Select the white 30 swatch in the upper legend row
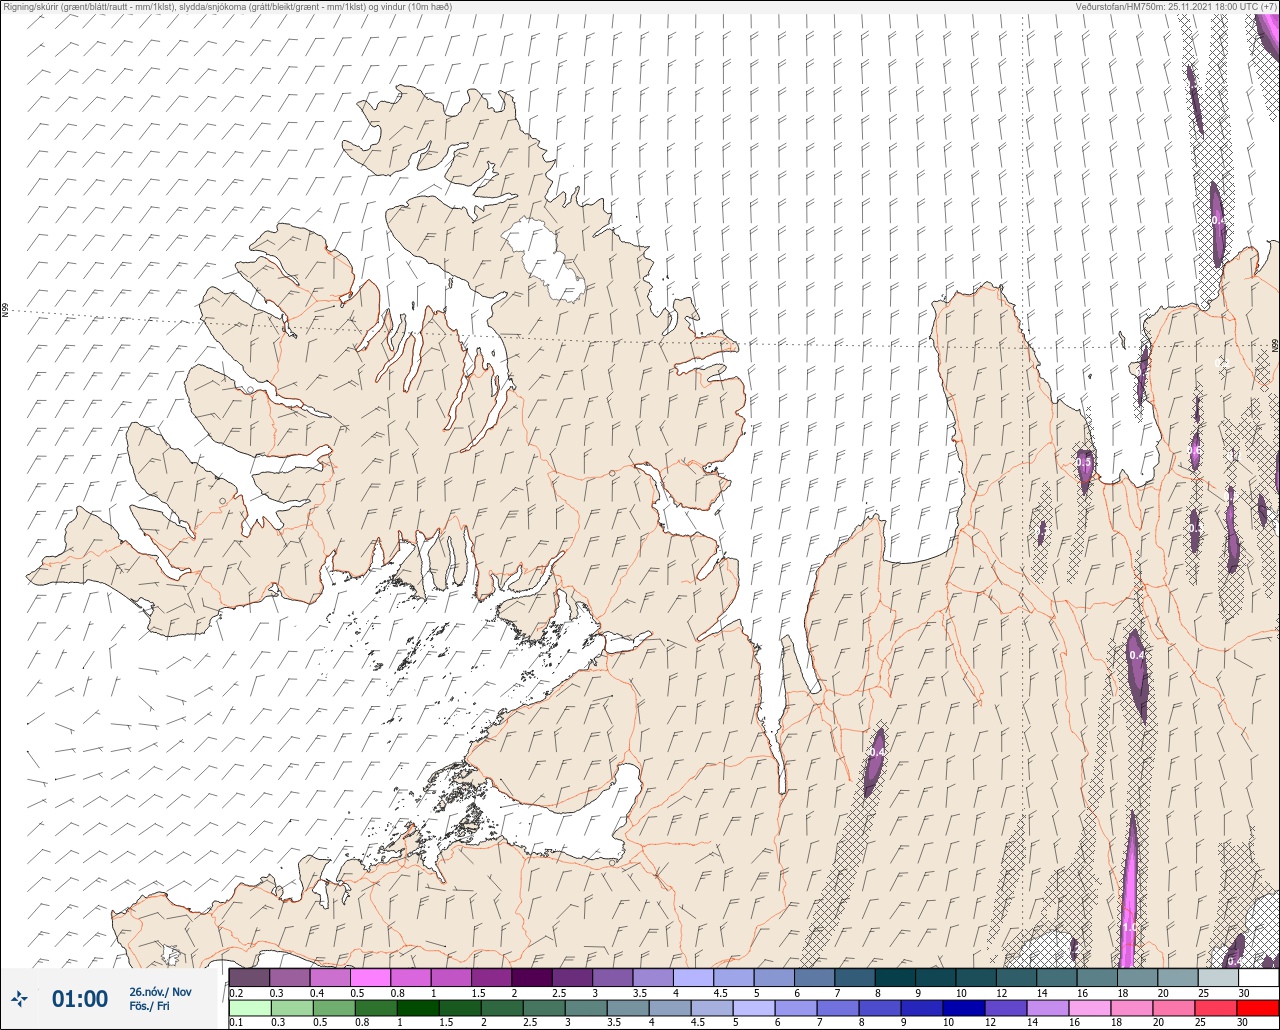The image size is (1280, 1030). pos(1257,977)
